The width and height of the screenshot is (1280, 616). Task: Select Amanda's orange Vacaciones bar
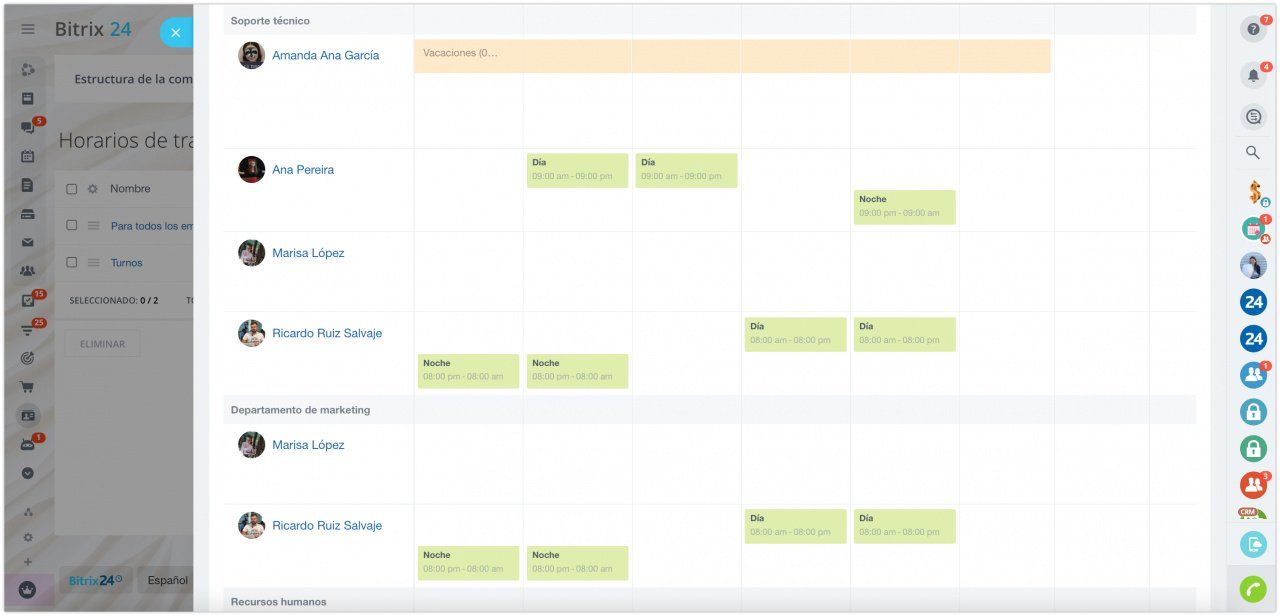[x=732, y=56]
